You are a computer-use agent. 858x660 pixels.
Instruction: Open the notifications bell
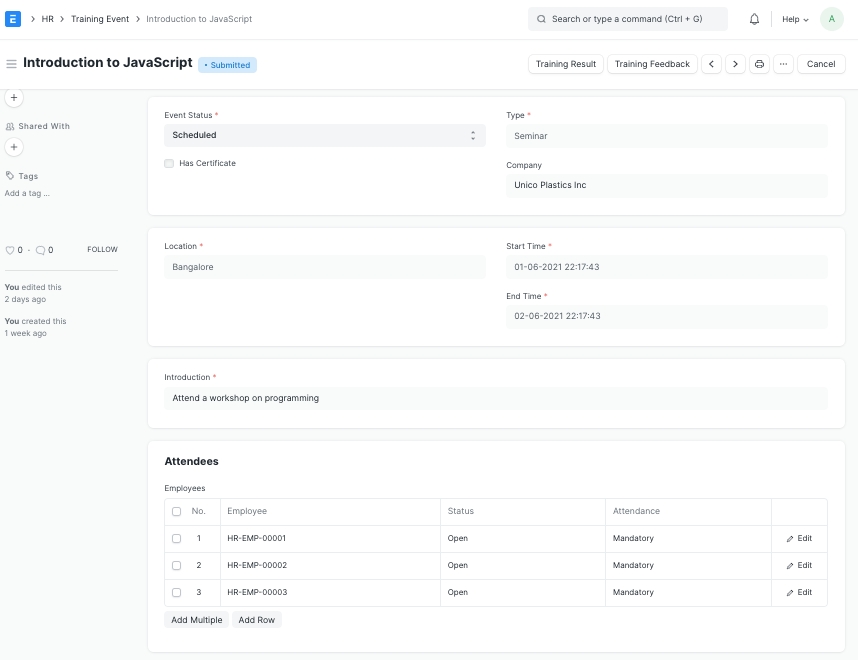coord(754,19)
